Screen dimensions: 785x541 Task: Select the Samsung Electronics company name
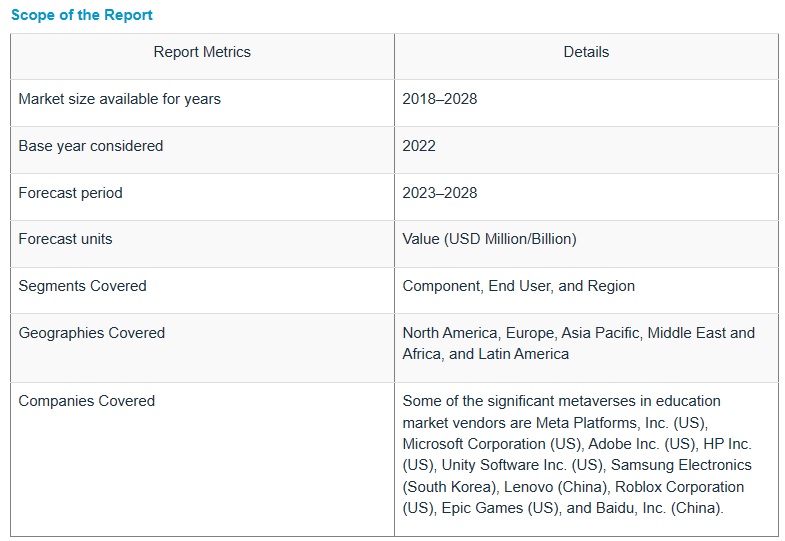point(681,465)
